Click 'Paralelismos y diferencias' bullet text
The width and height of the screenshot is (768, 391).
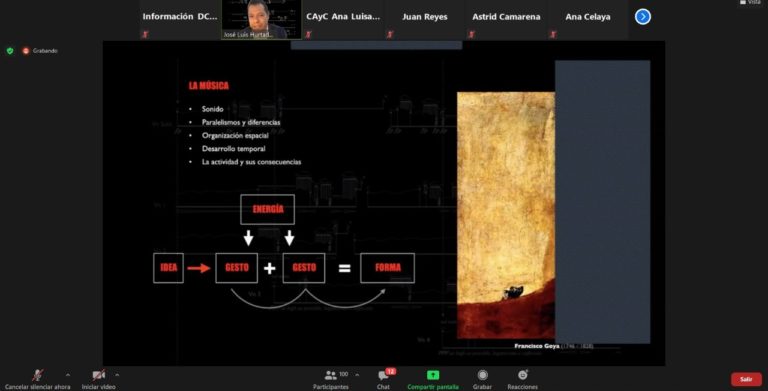(x=241, y=122)
